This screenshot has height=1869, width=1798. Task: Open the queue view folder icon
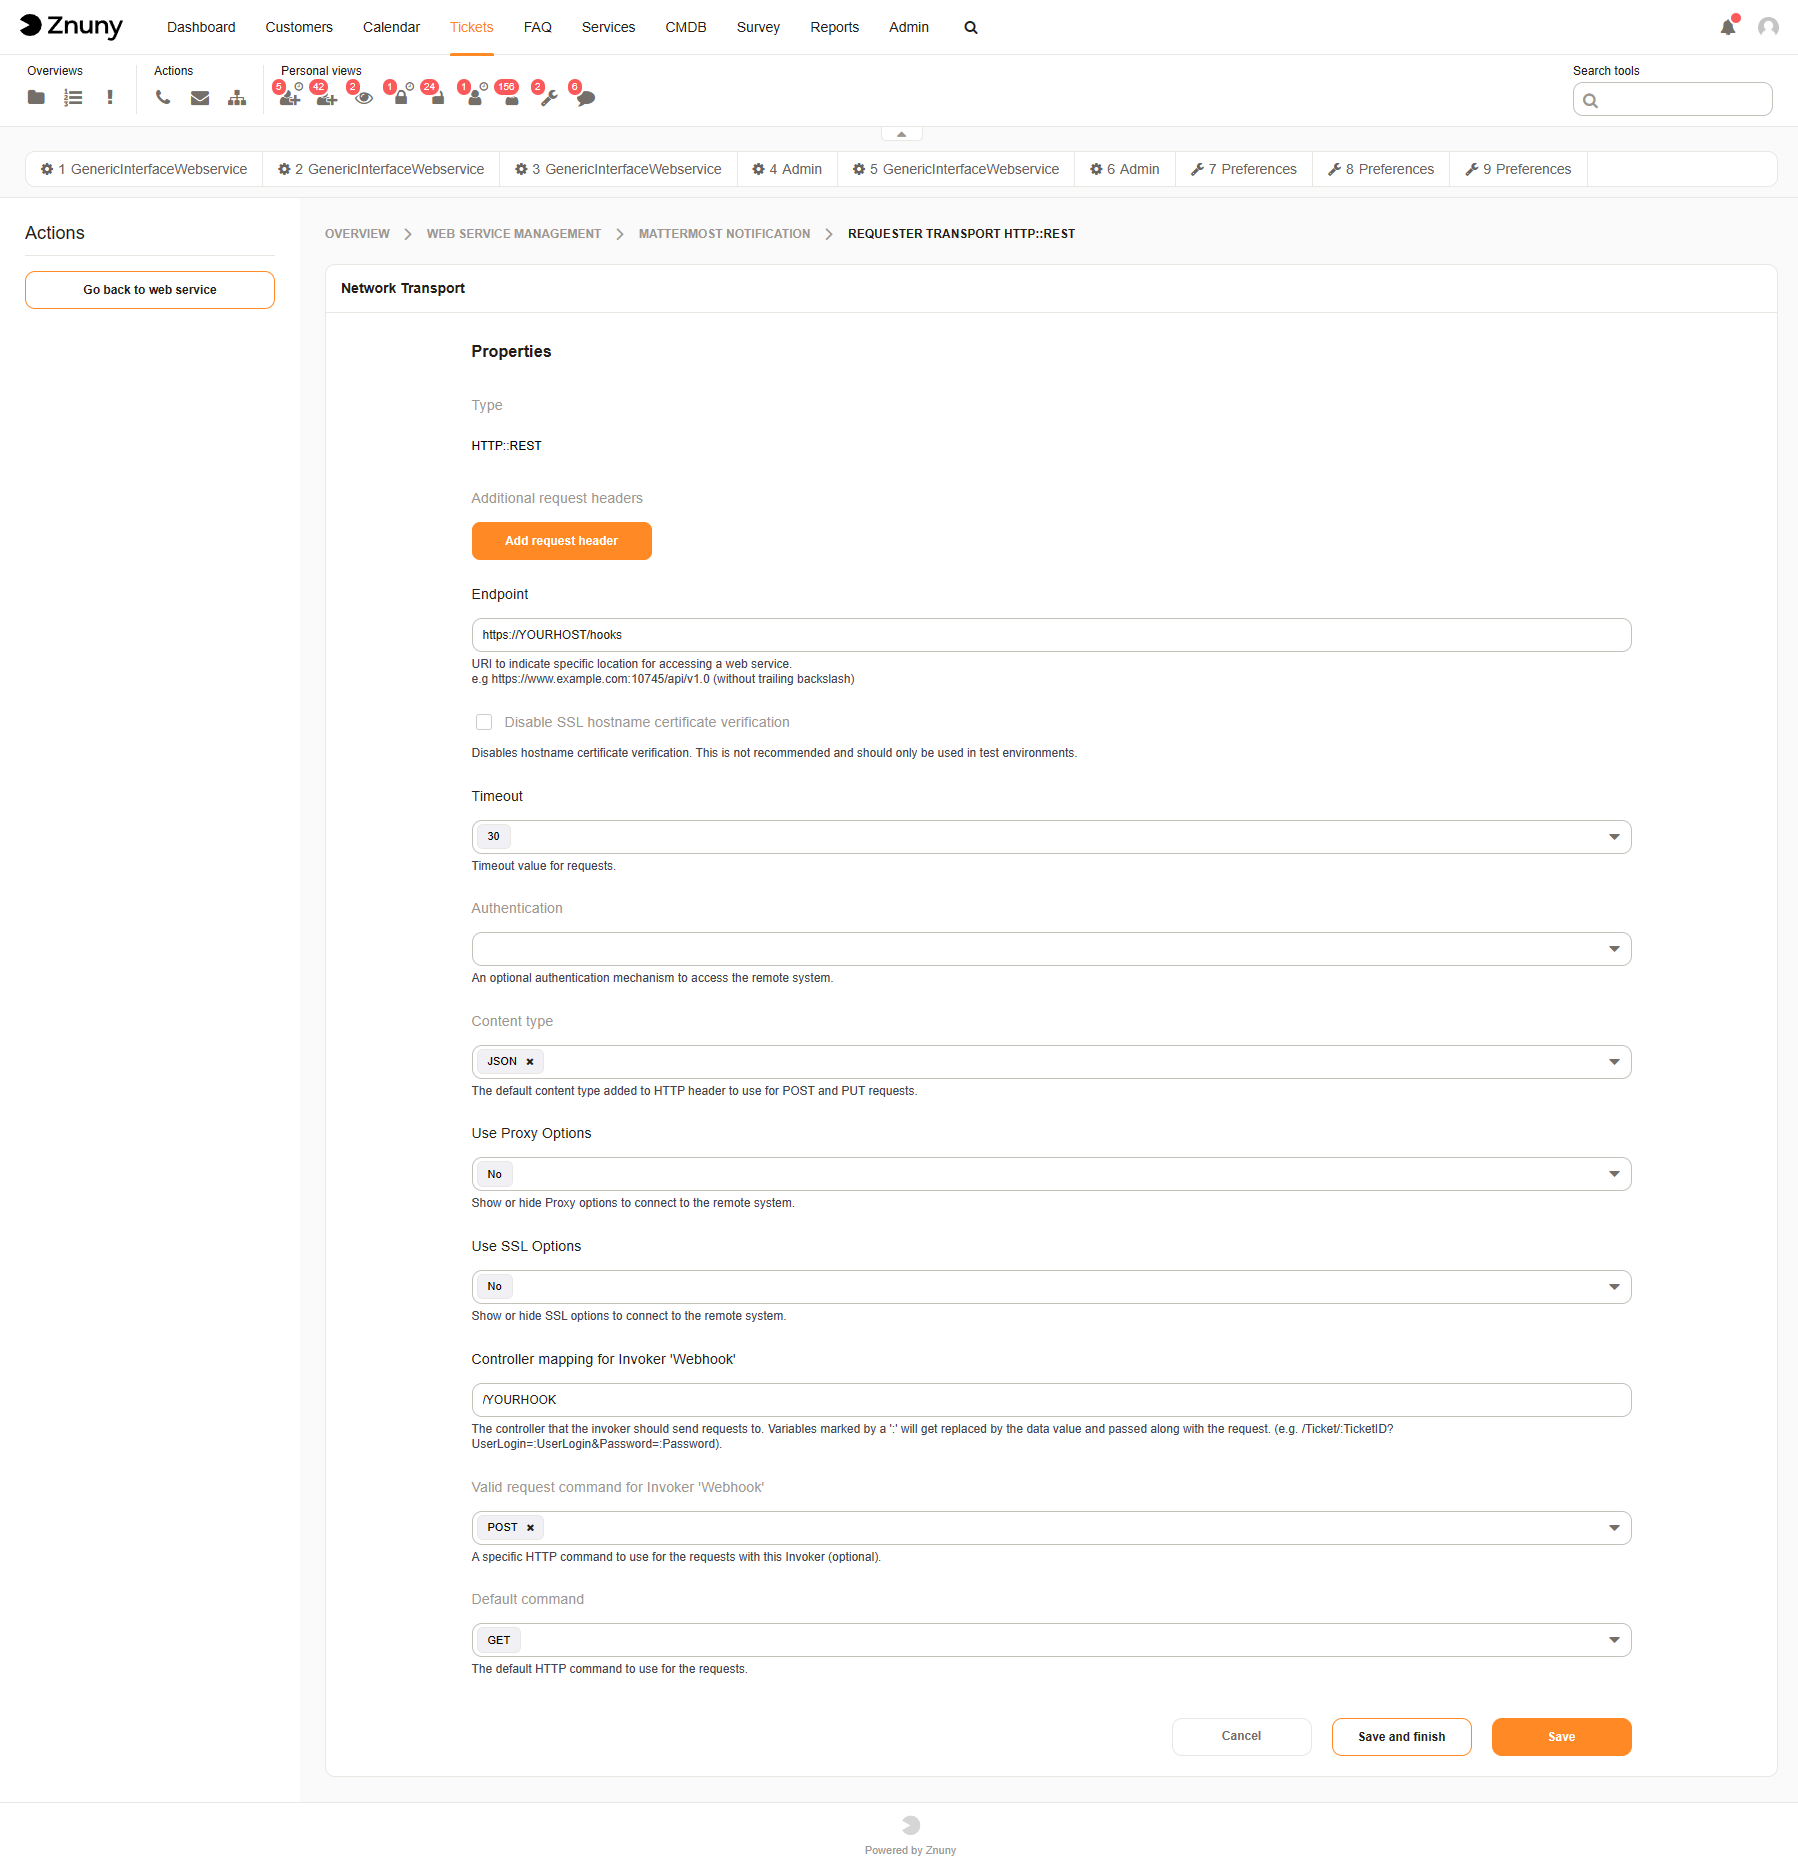(x=36, y=97)
